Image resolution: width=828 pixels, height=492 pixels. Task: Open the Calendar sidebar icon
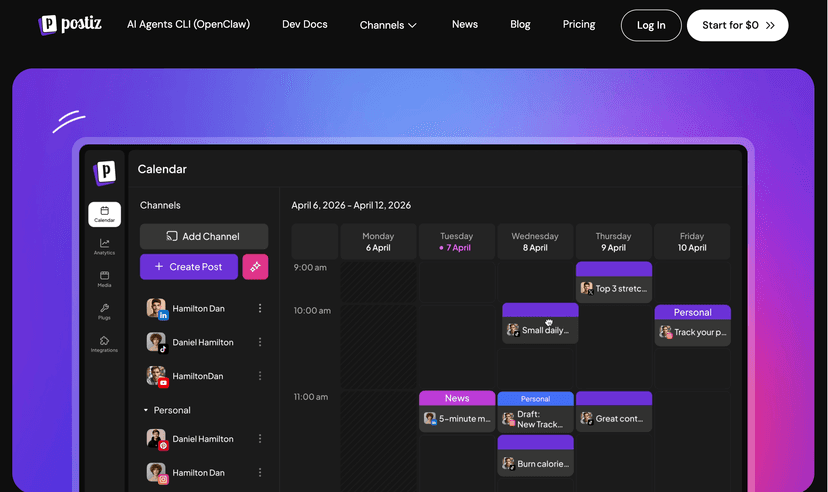coord(105,214)
